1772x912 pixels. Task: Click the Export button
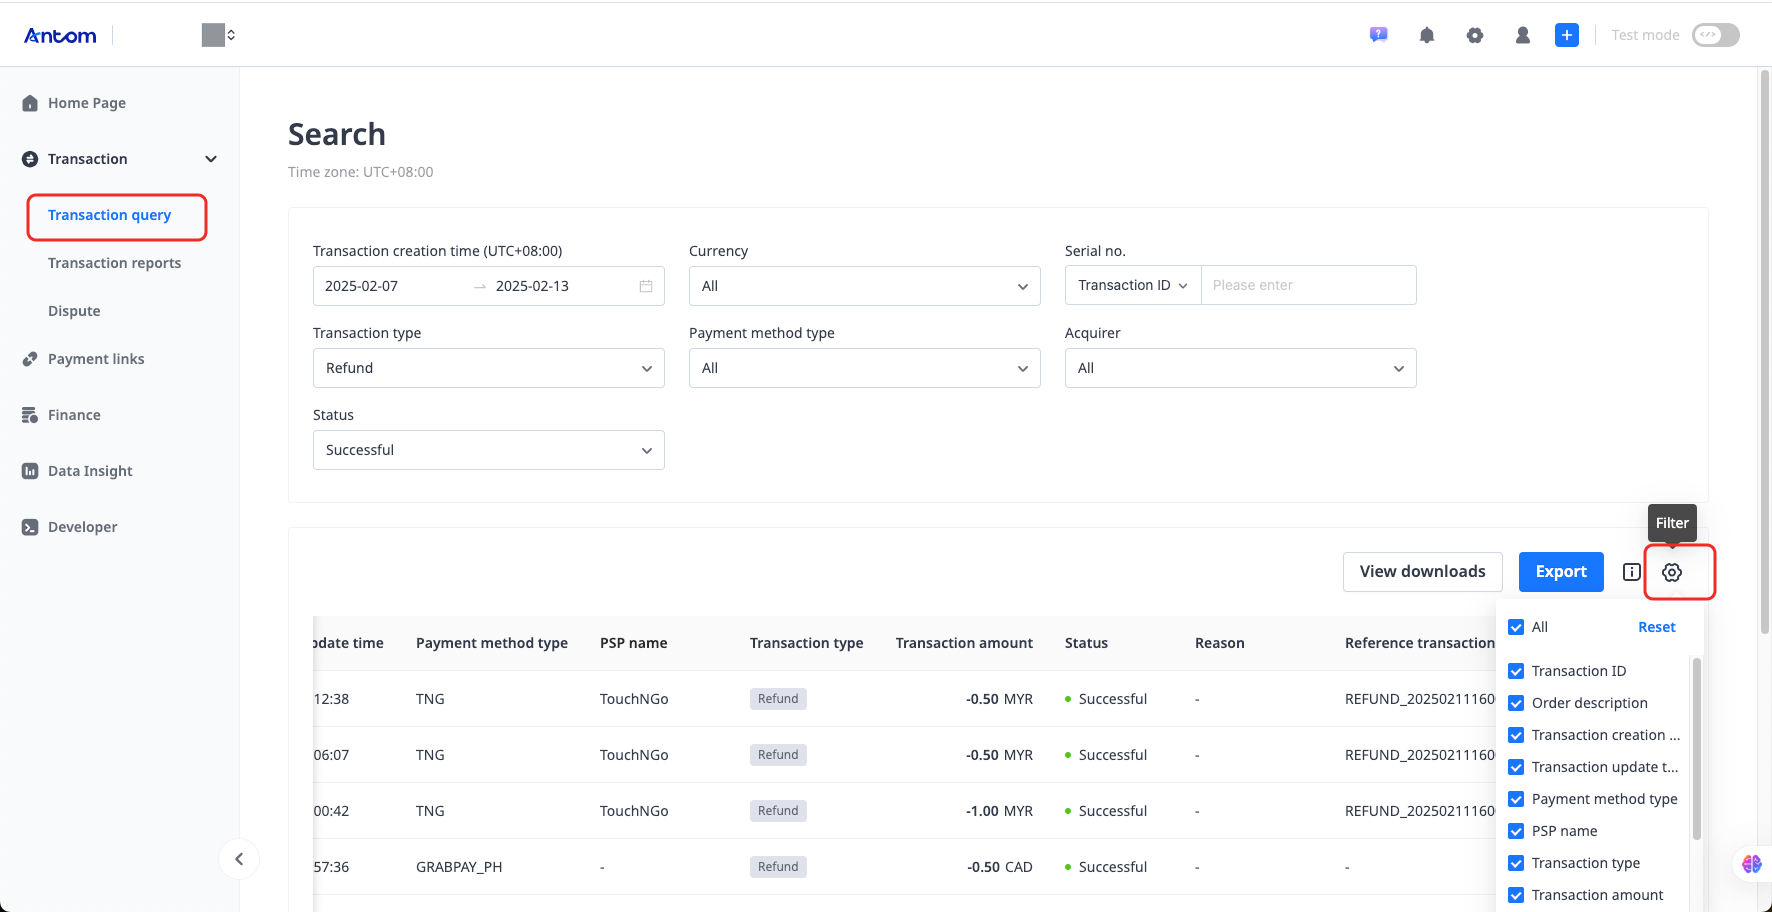click(x=1561, y=572)
